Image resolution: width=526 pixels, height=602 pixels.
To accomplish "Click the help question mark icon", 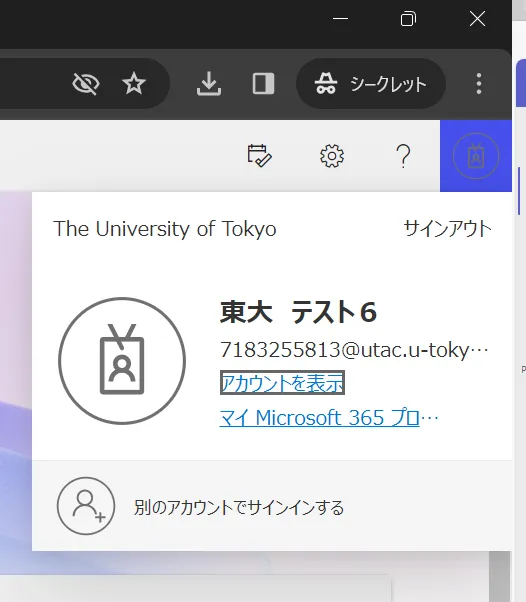I will 403,156.
